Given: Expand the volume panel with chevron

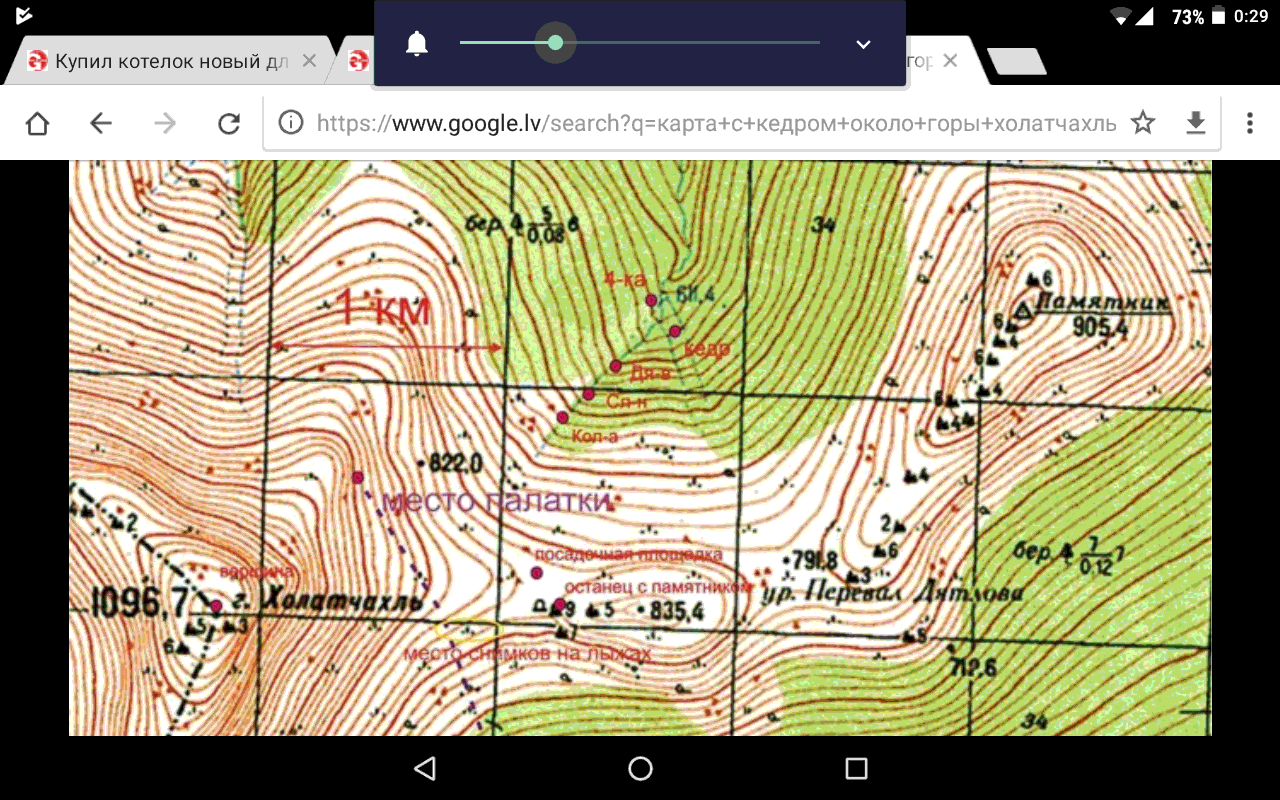Looking at the screenshot, I should point(863,44).
